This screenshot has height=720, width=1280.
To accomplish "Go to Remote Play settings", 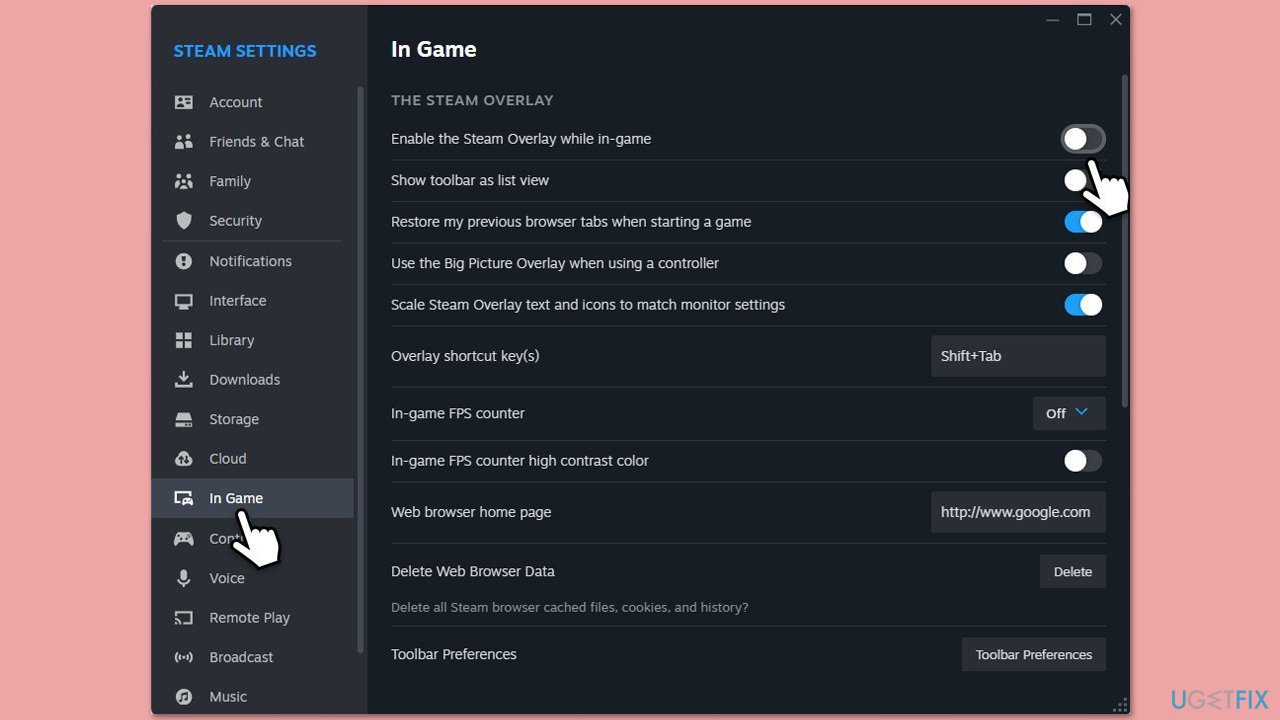I will pyautogui.click(x=249, y=618).
